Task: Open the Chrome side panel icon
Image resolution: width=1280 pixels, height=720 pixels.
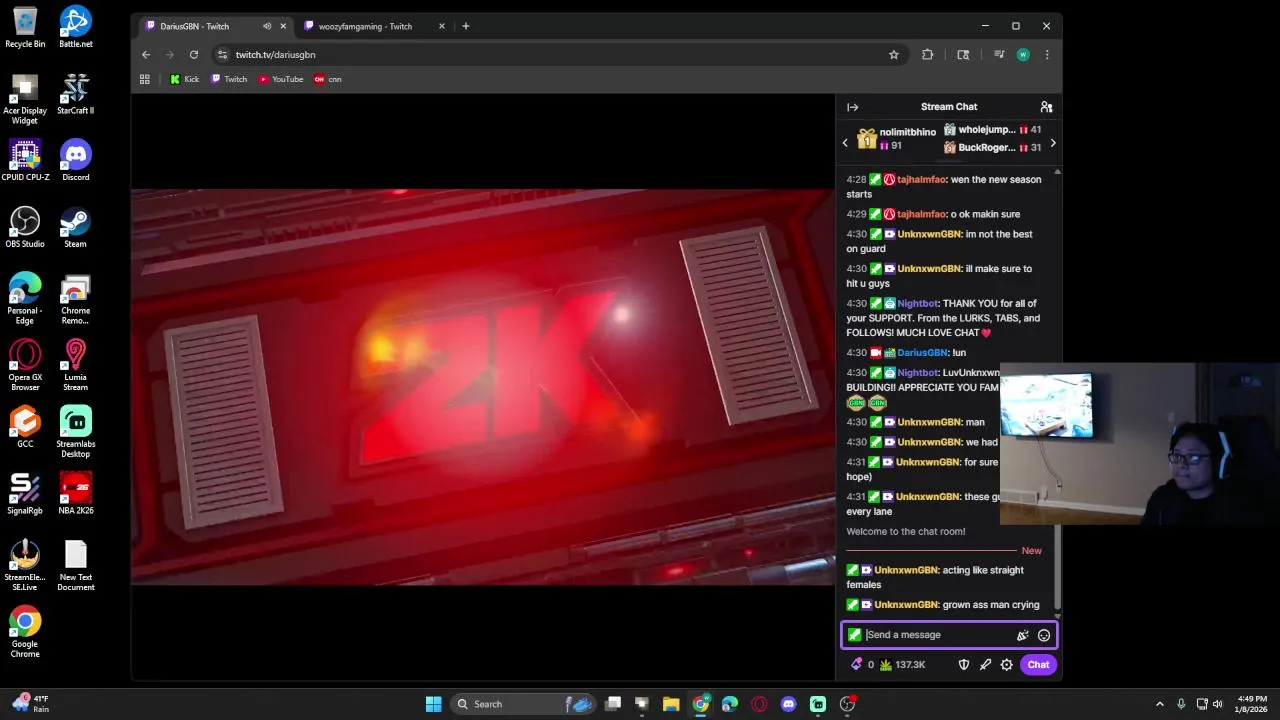Action: [963, 55]
